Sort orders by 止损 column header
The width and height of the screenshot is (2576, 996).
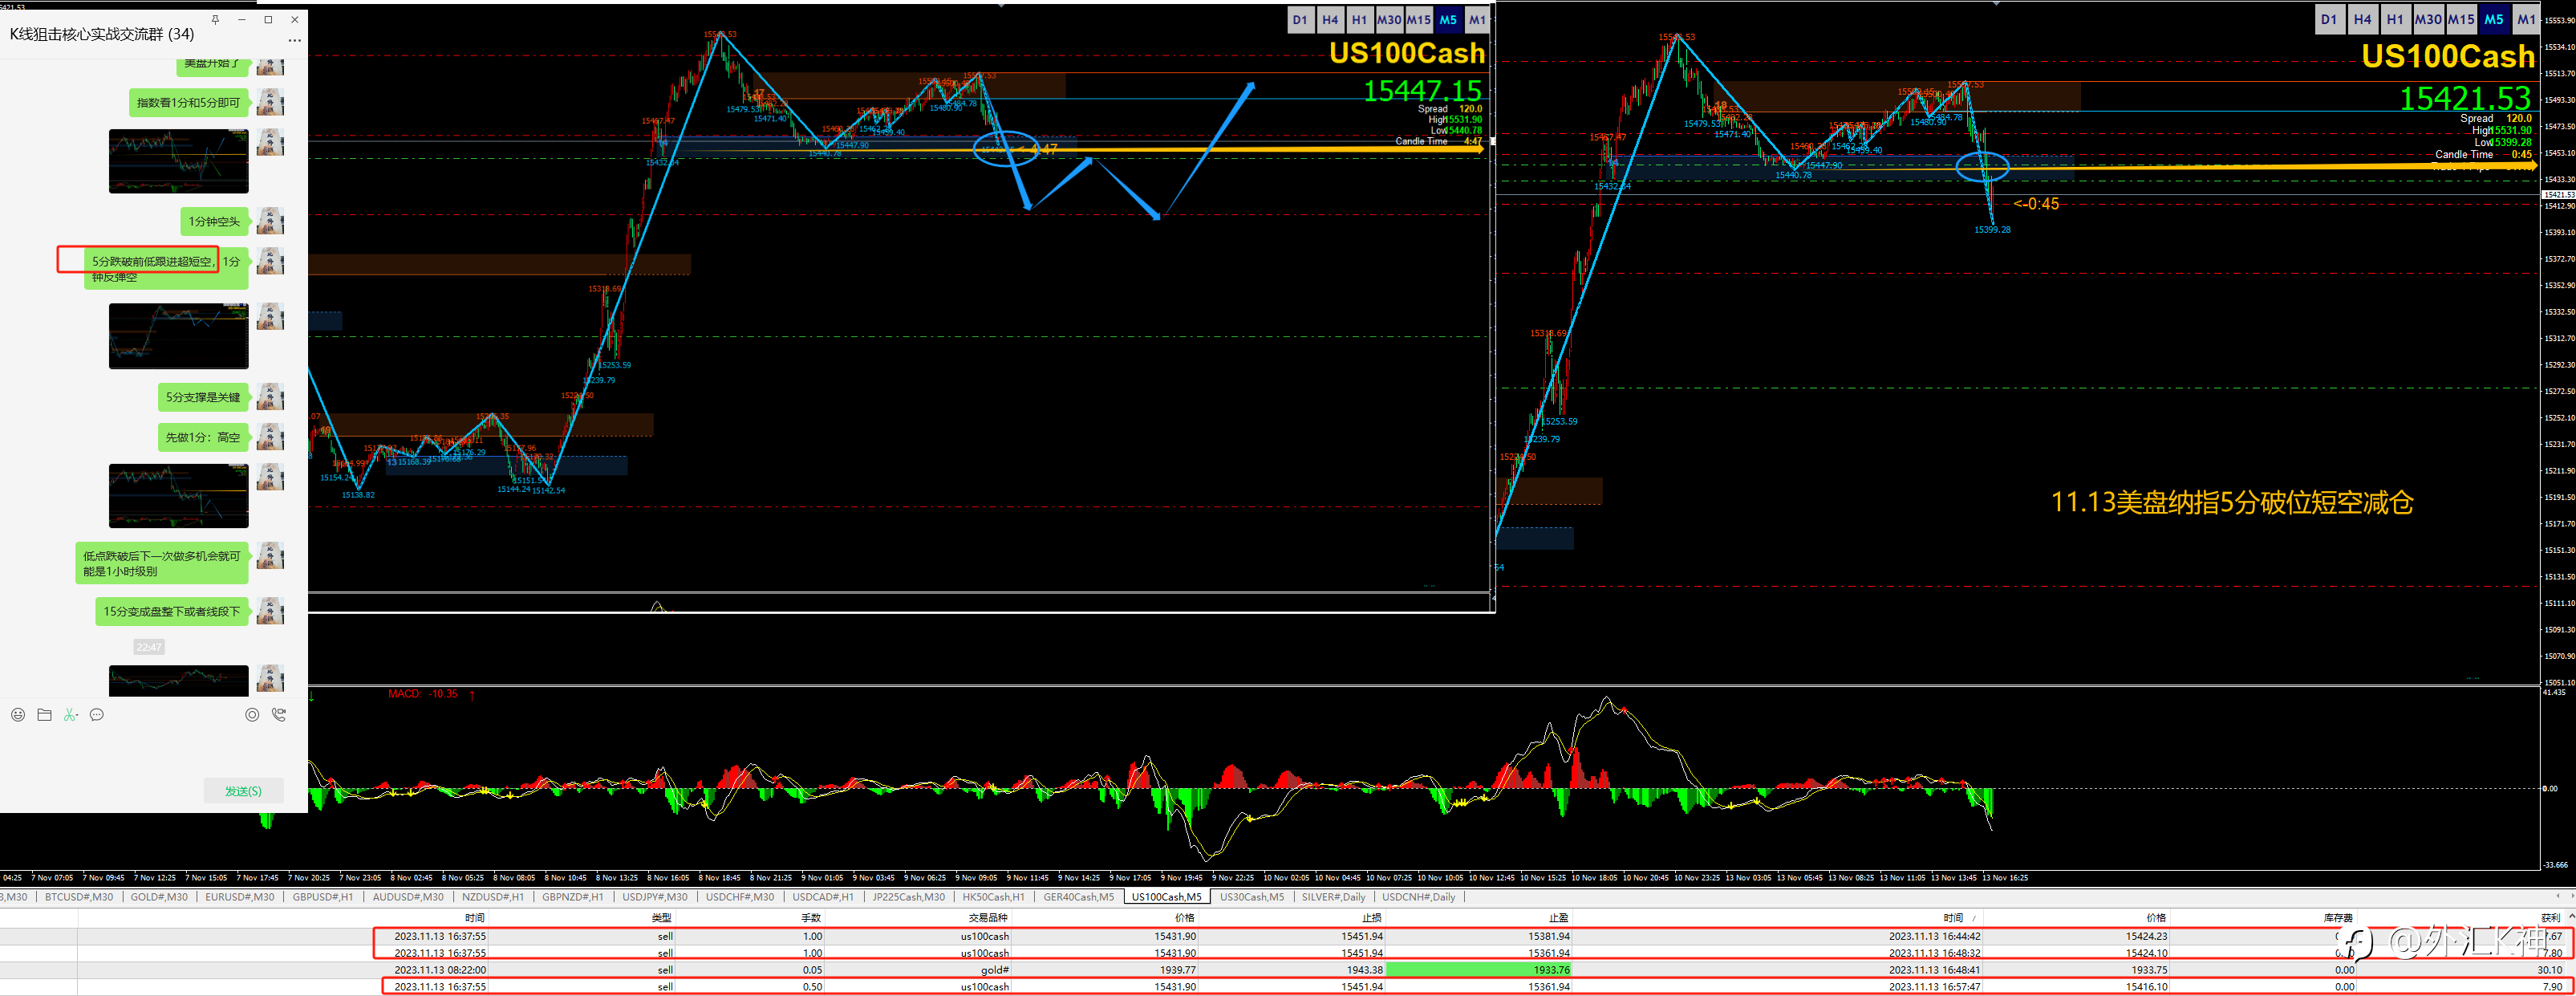(1372, 918)
